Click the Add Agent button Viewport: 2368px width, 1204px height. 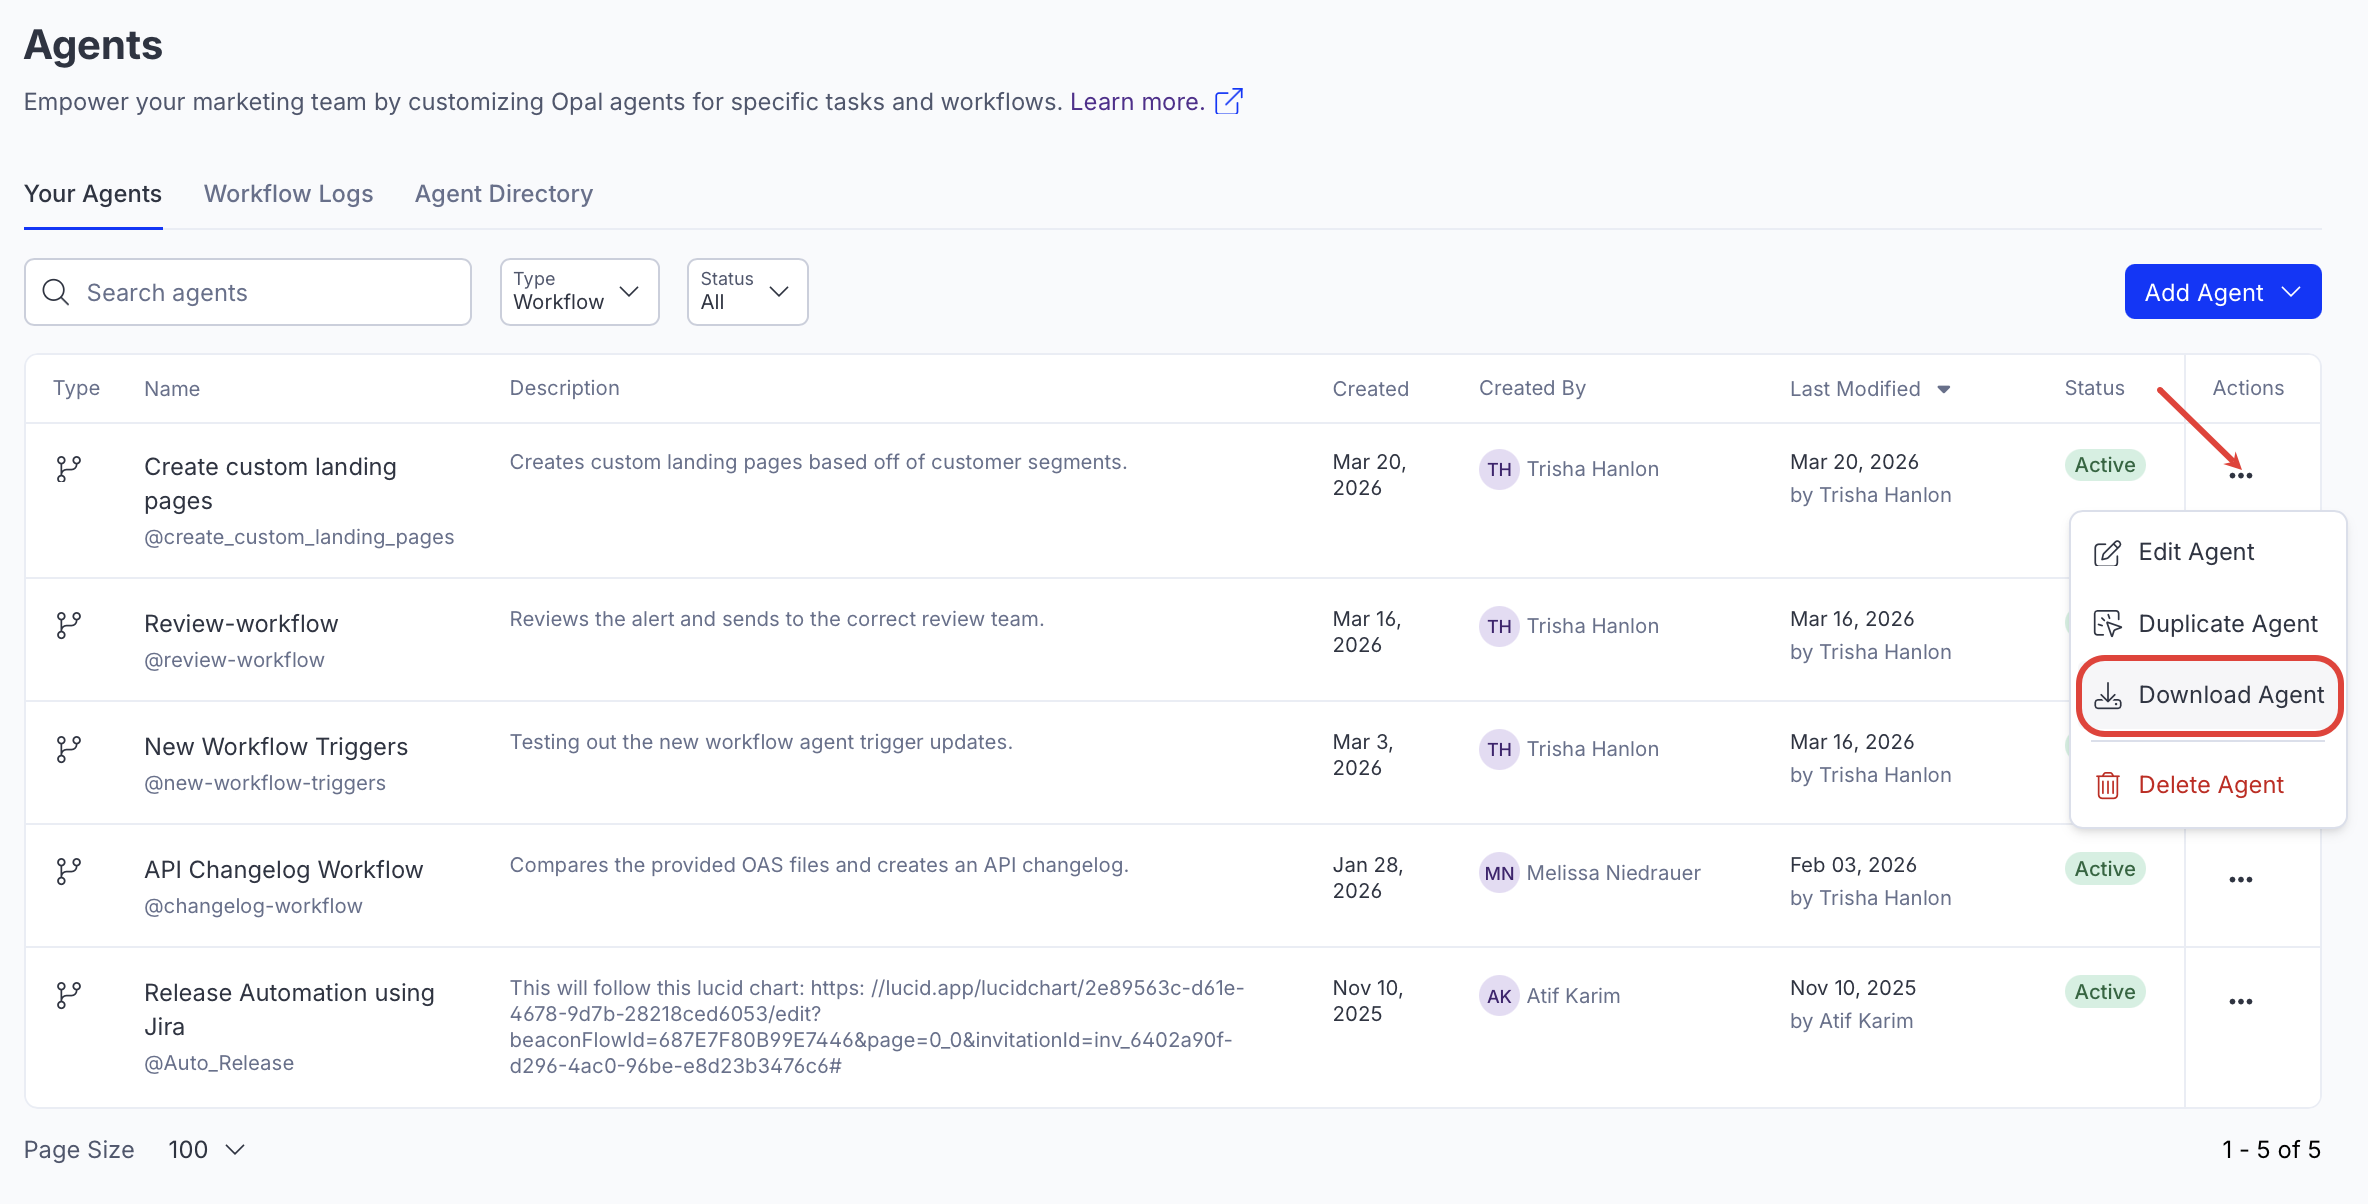[2222, 292]
